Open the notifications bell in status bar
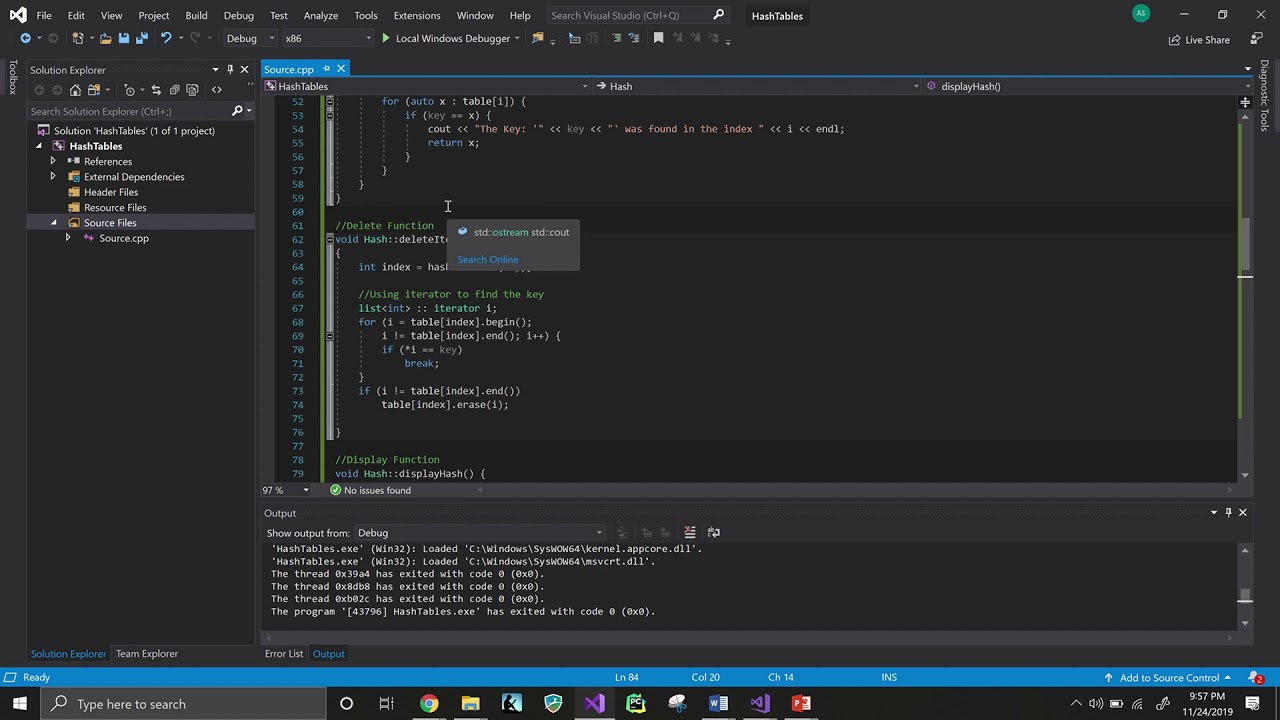 tap(1255, 677)
